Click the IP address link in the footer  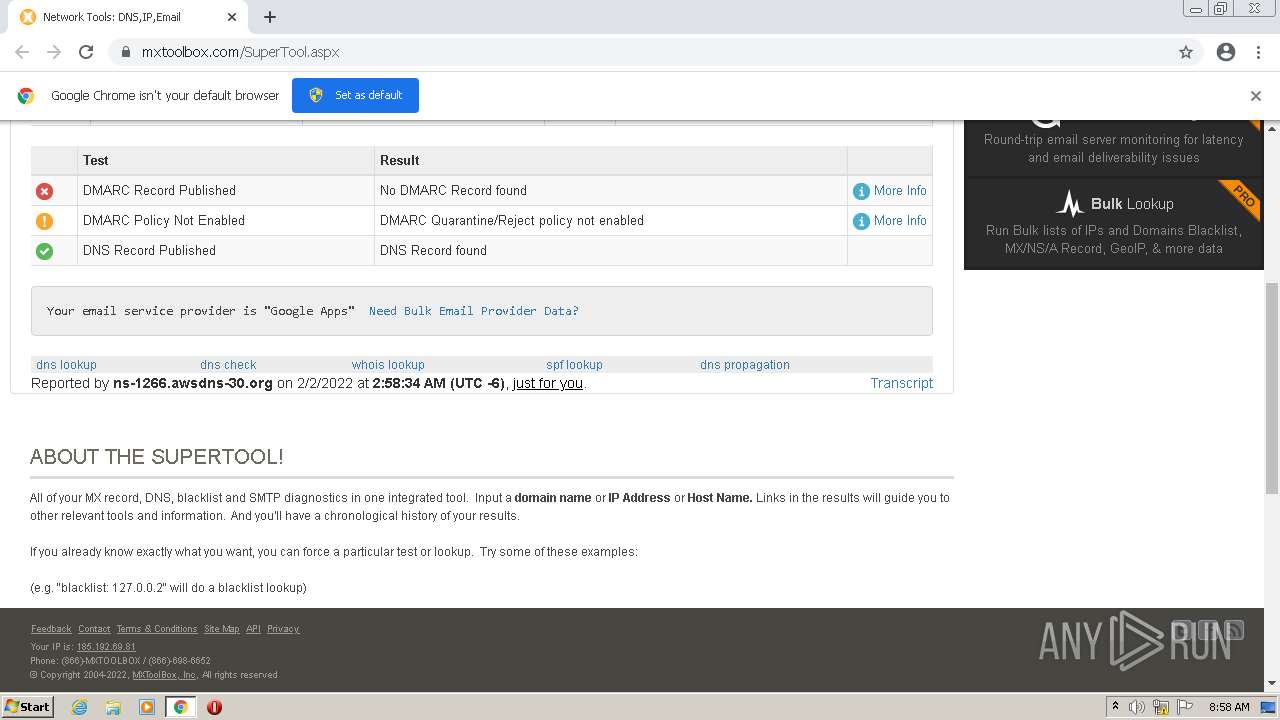106,647
